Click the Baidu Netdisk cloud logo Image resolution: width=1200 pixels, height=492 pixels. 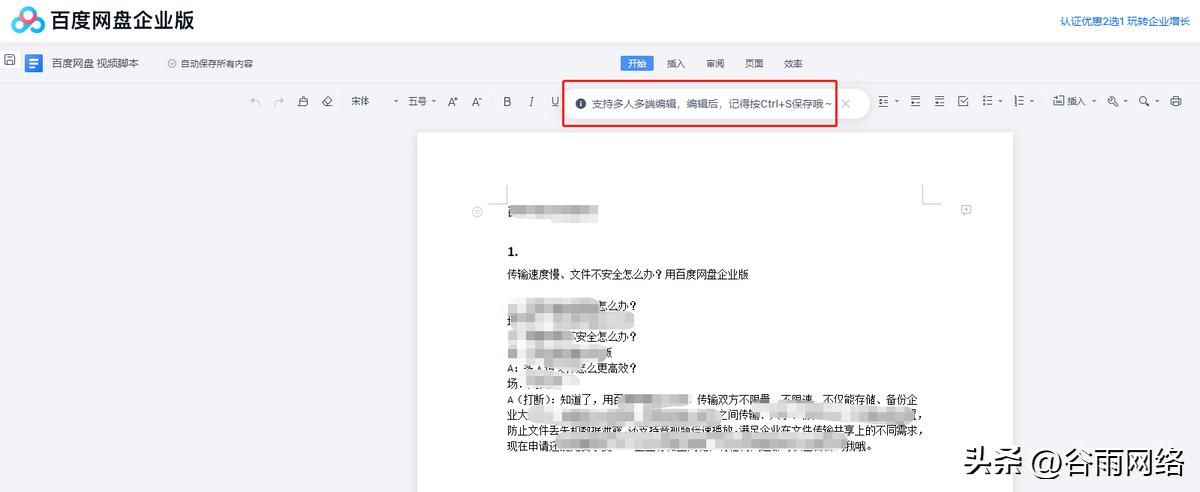[28, 20]
